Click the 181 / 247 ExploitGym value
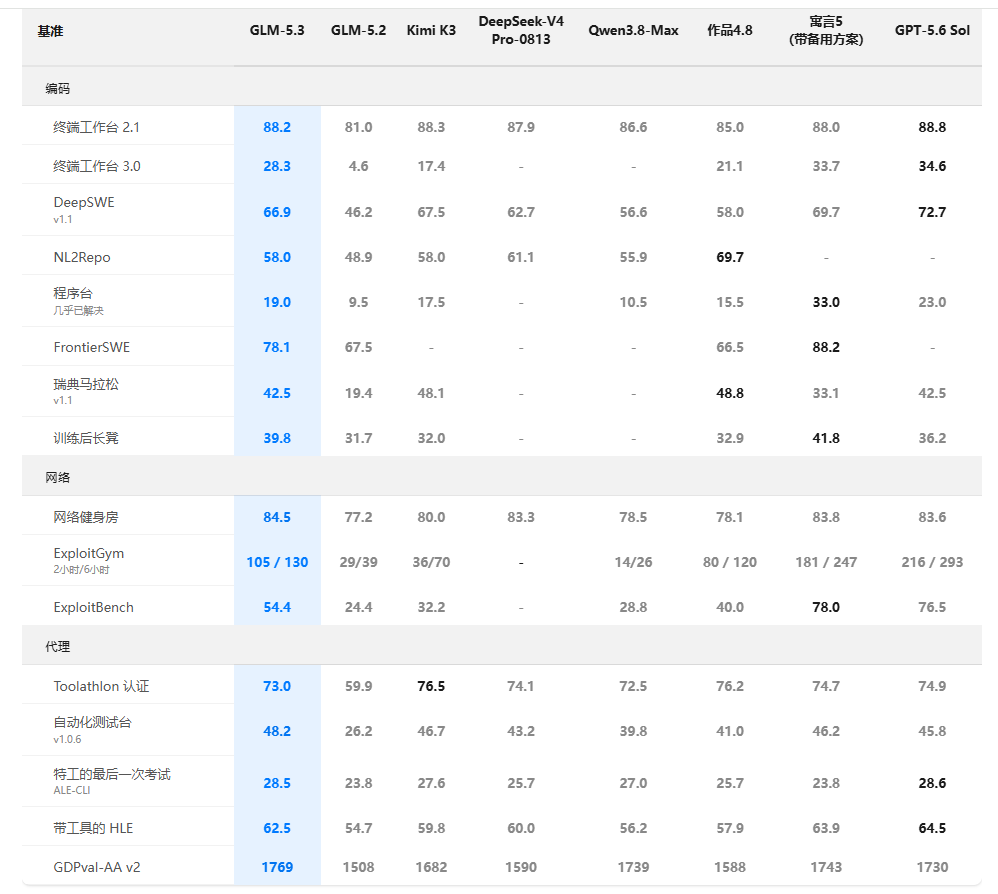Image resolution: width=998 pixels, height=894 pixels. point(826,562)
